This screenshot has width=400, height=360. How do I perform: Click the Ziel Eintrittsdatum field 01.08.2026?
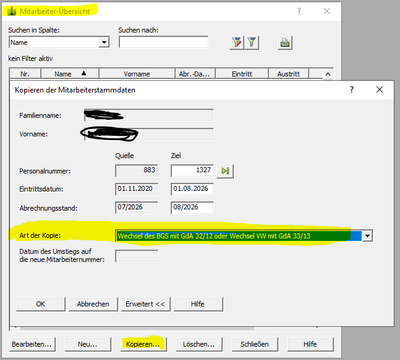tap(192, 189)
